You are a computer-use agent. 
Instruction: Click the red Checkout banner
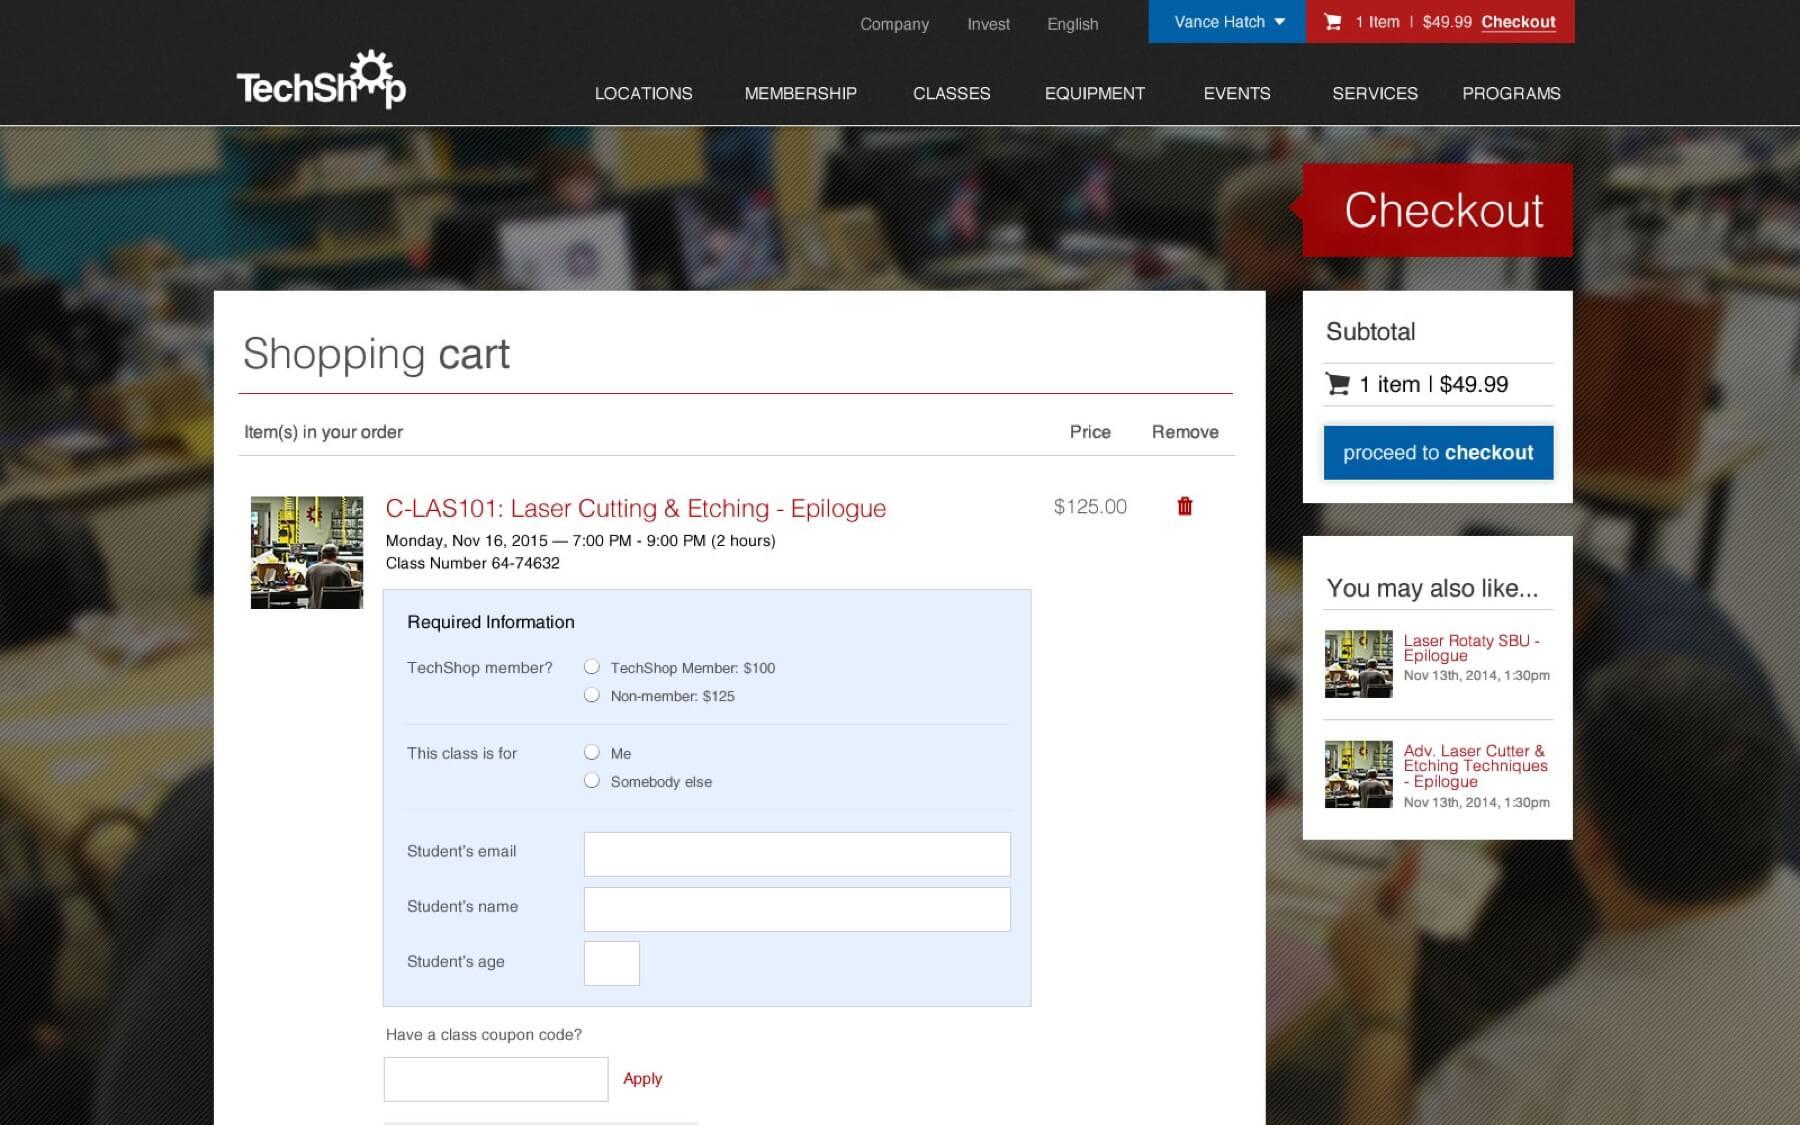(x=1437, y=210)
